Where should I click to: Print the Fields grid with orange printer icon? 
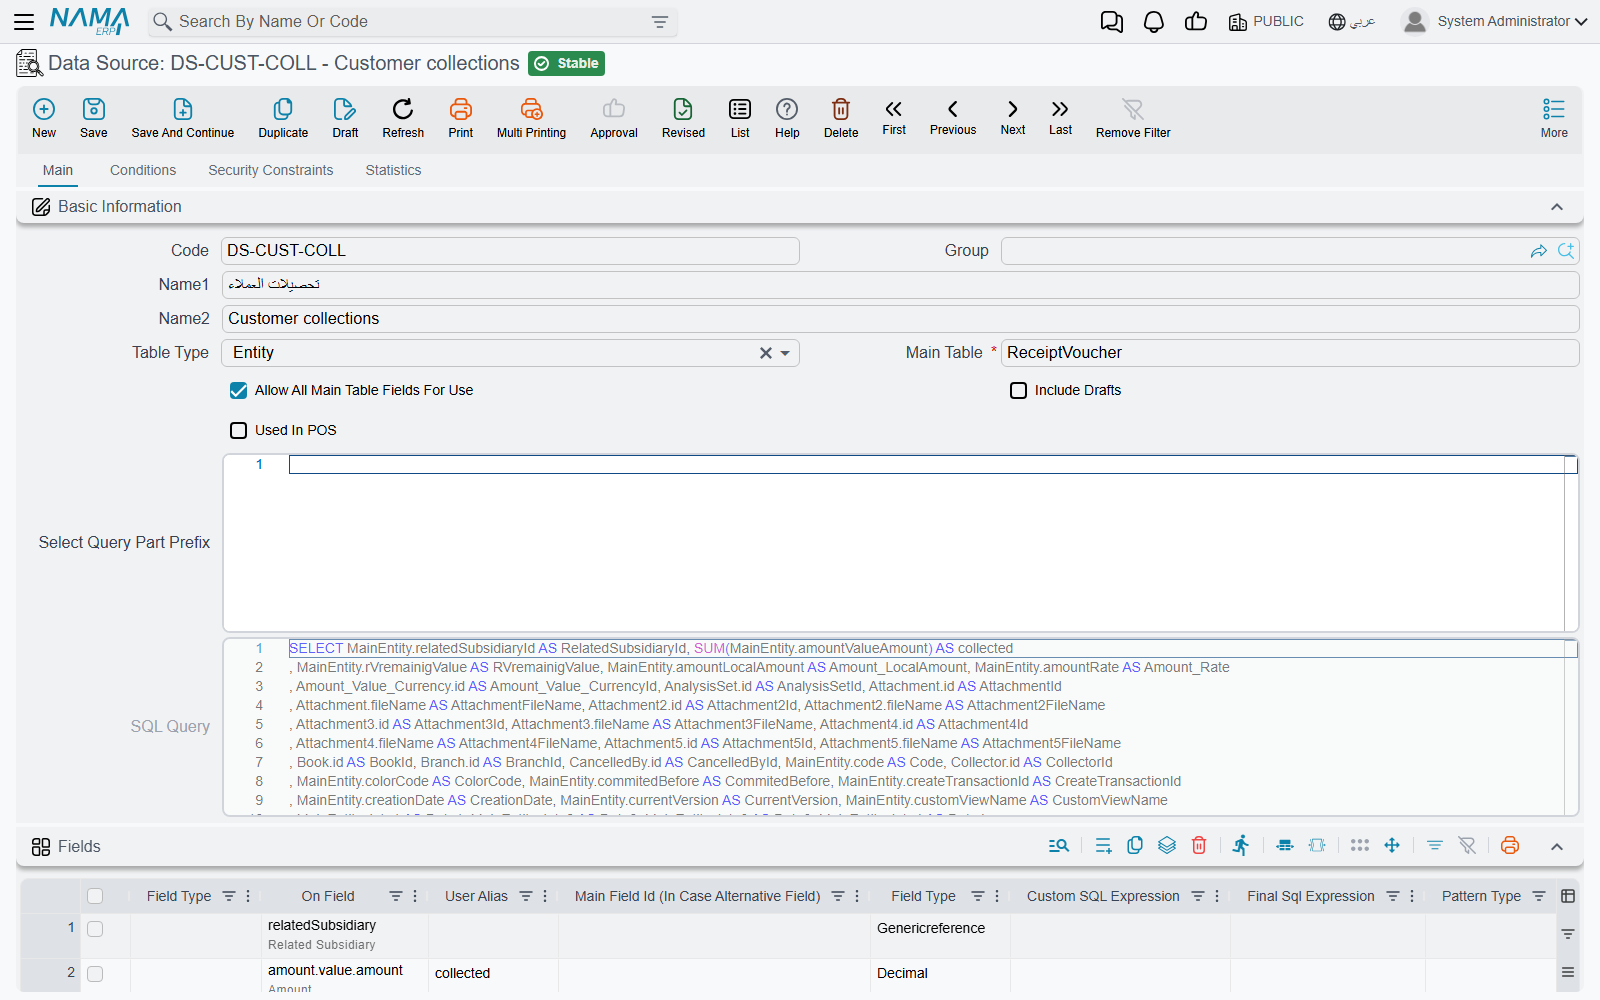coord(1510,846)
